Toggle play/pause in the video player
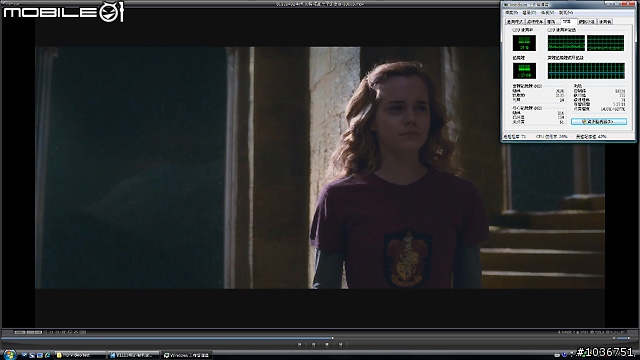The image size is (640, 360). pyautogui.click(x=313, y=344)
